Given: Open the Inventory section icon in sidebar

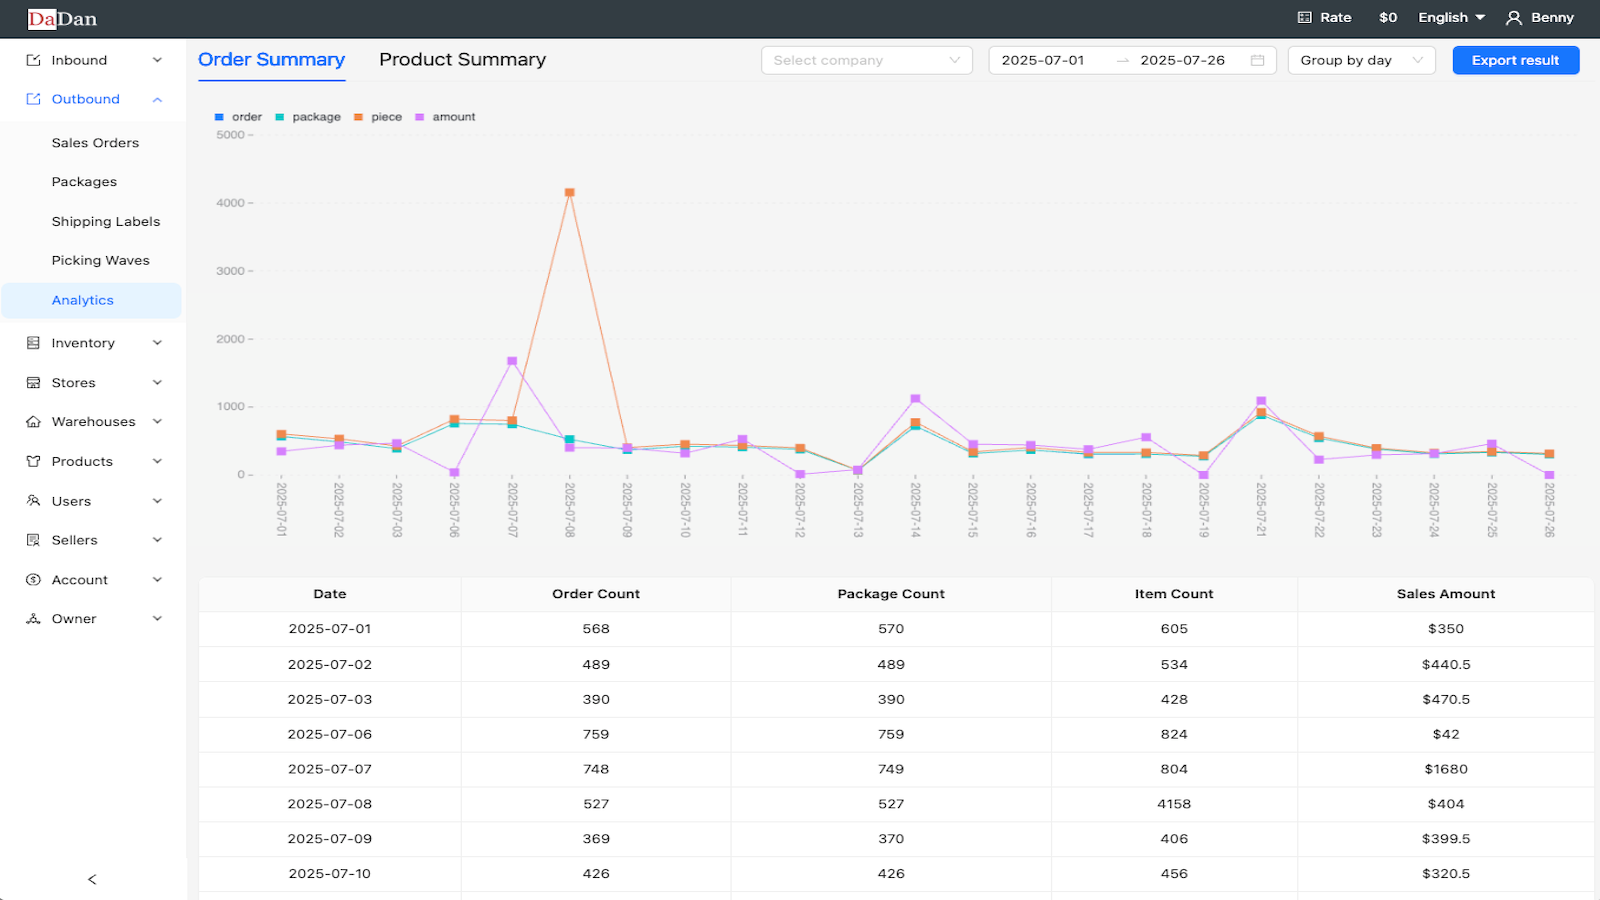Looking at the screenshot, I should 31,342.
